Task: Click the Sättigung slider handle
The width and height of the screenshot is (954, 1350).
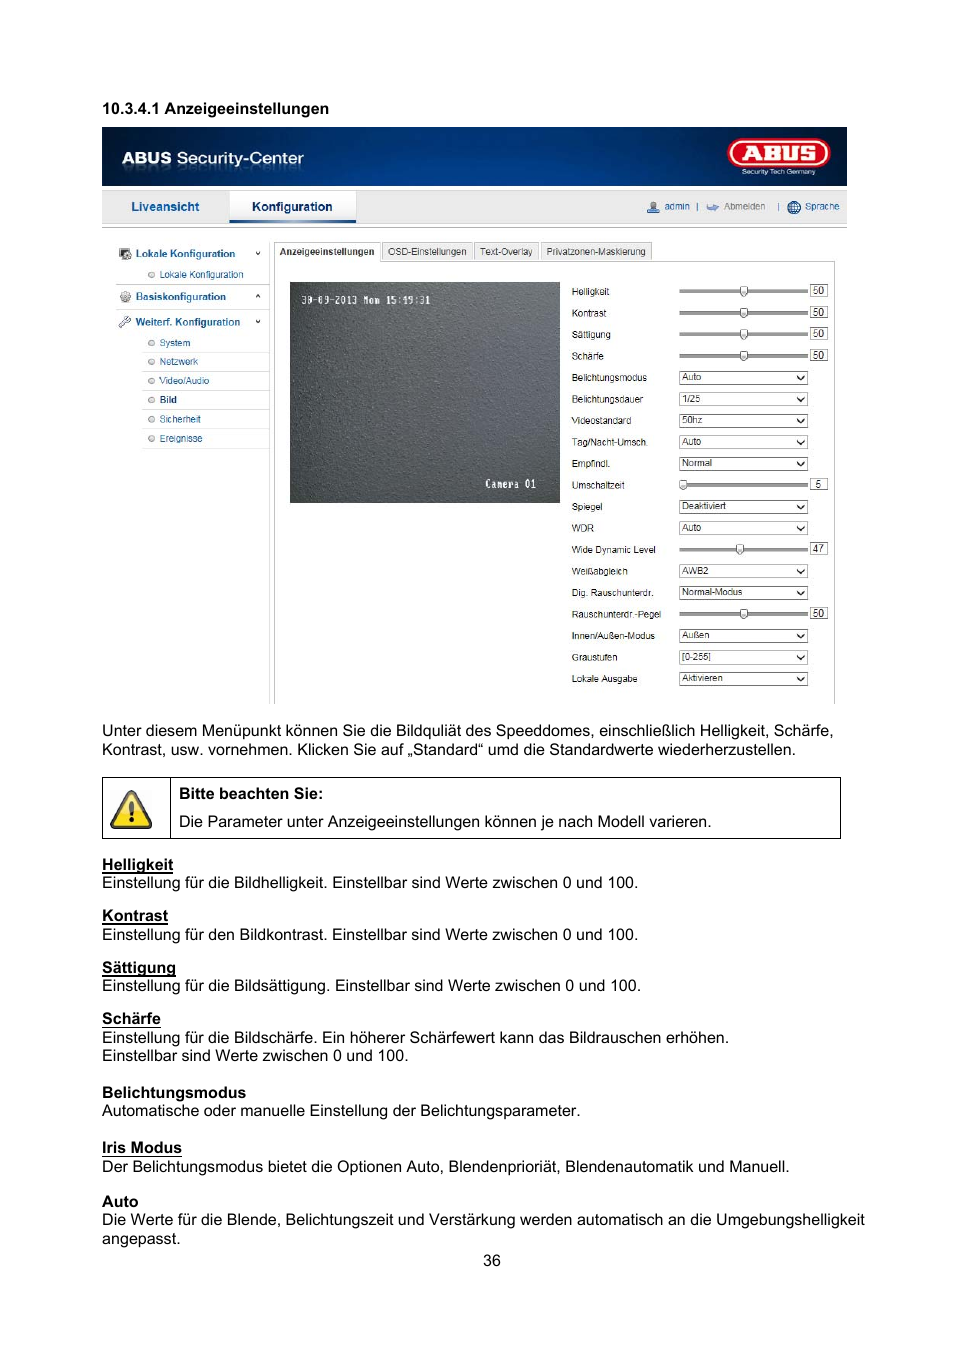Action: pyautogui.click(x=744, y=334)
